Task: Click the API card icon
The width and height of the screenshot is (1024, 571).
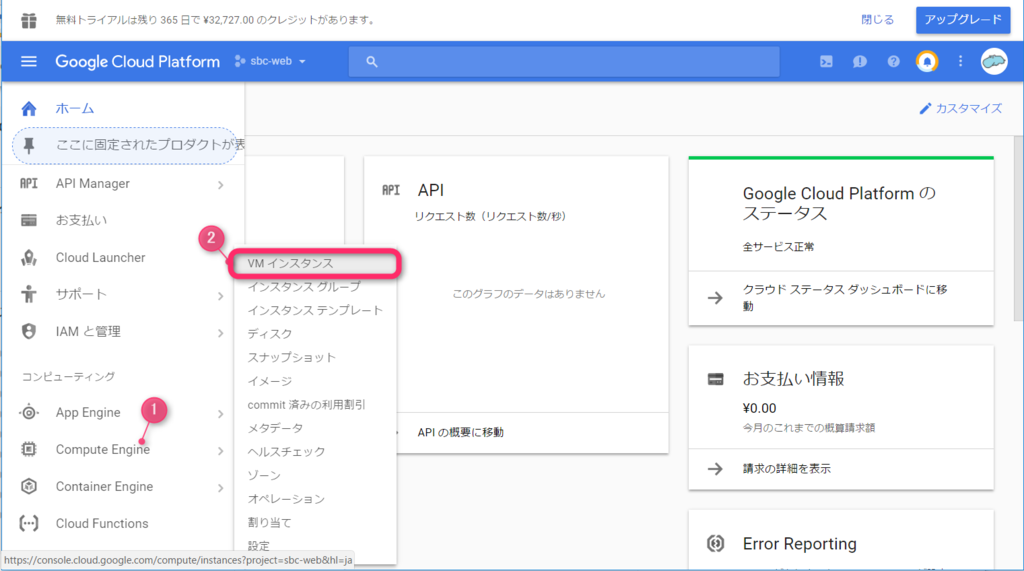Action: click(391, 190)
